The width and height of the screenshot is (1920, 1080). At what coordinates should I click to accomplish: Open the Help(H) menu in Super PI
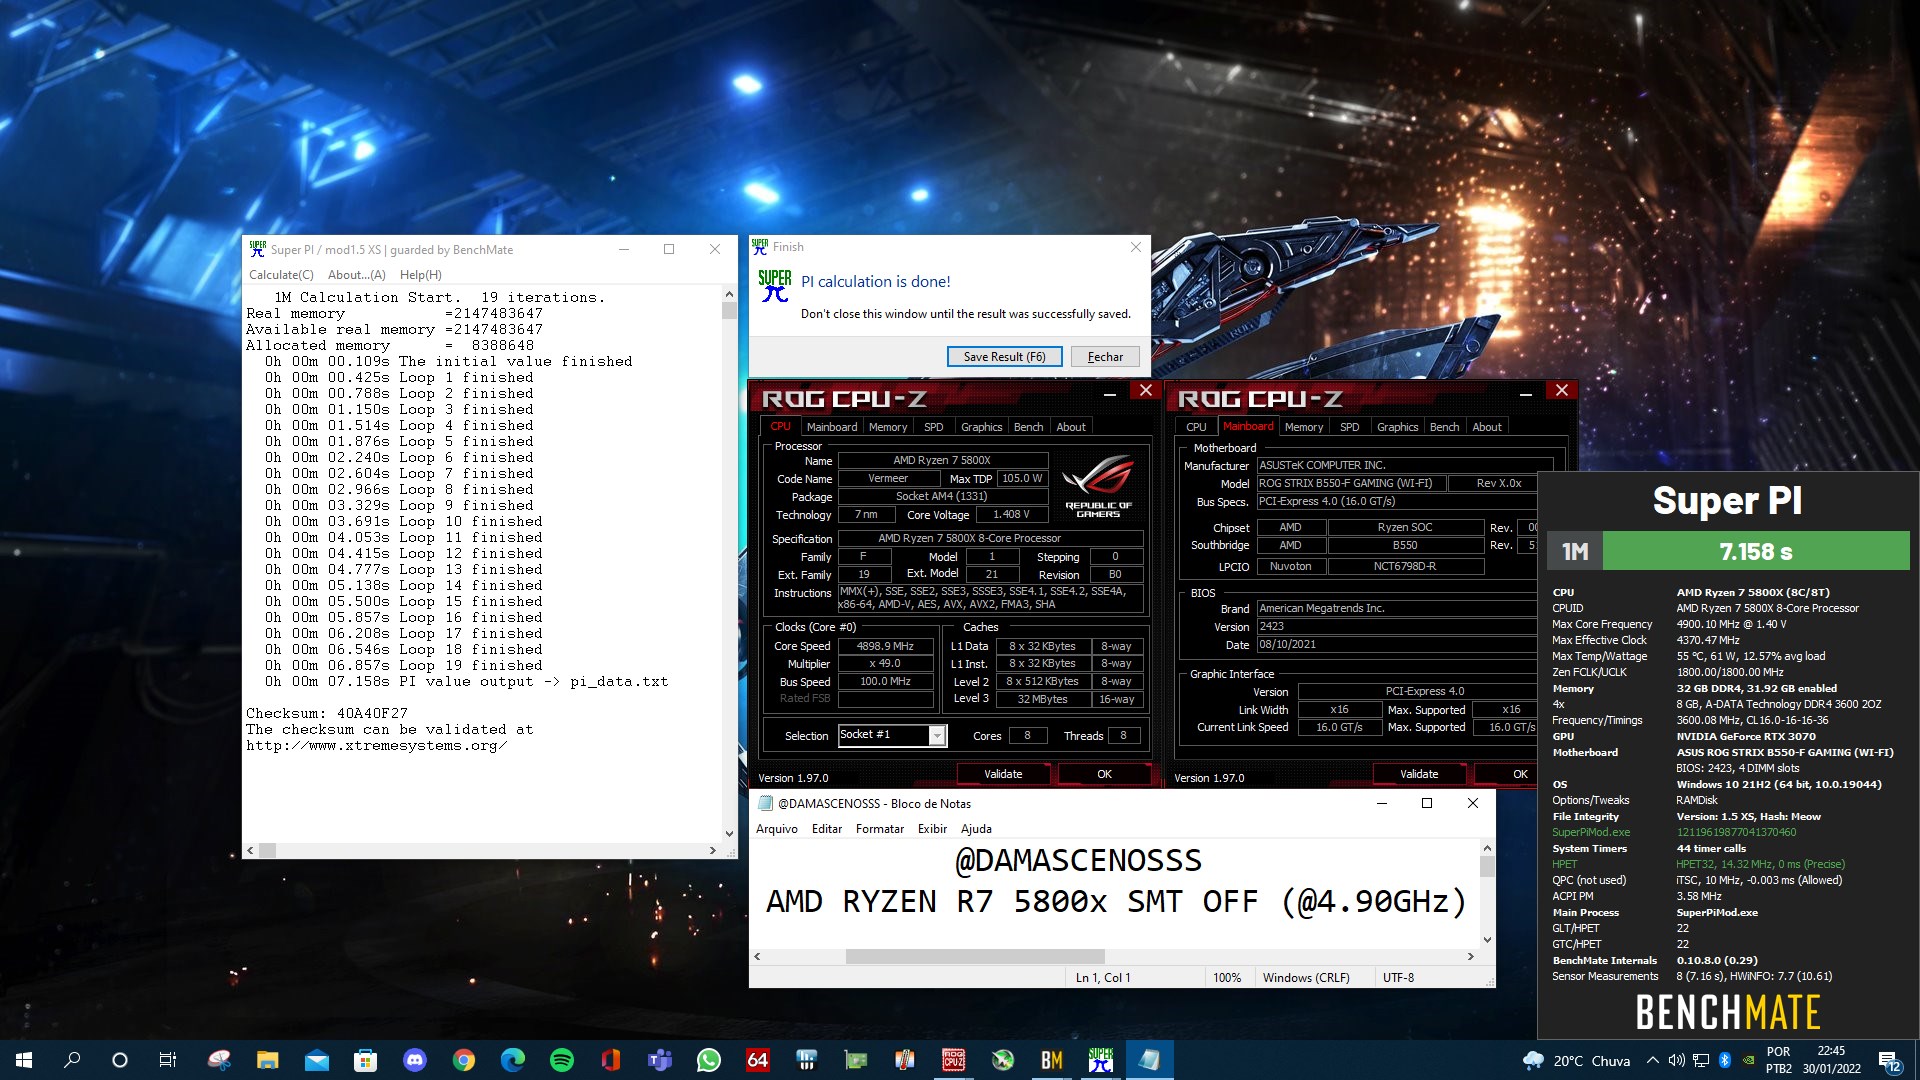pyautogui.click(x=421, y=275)
